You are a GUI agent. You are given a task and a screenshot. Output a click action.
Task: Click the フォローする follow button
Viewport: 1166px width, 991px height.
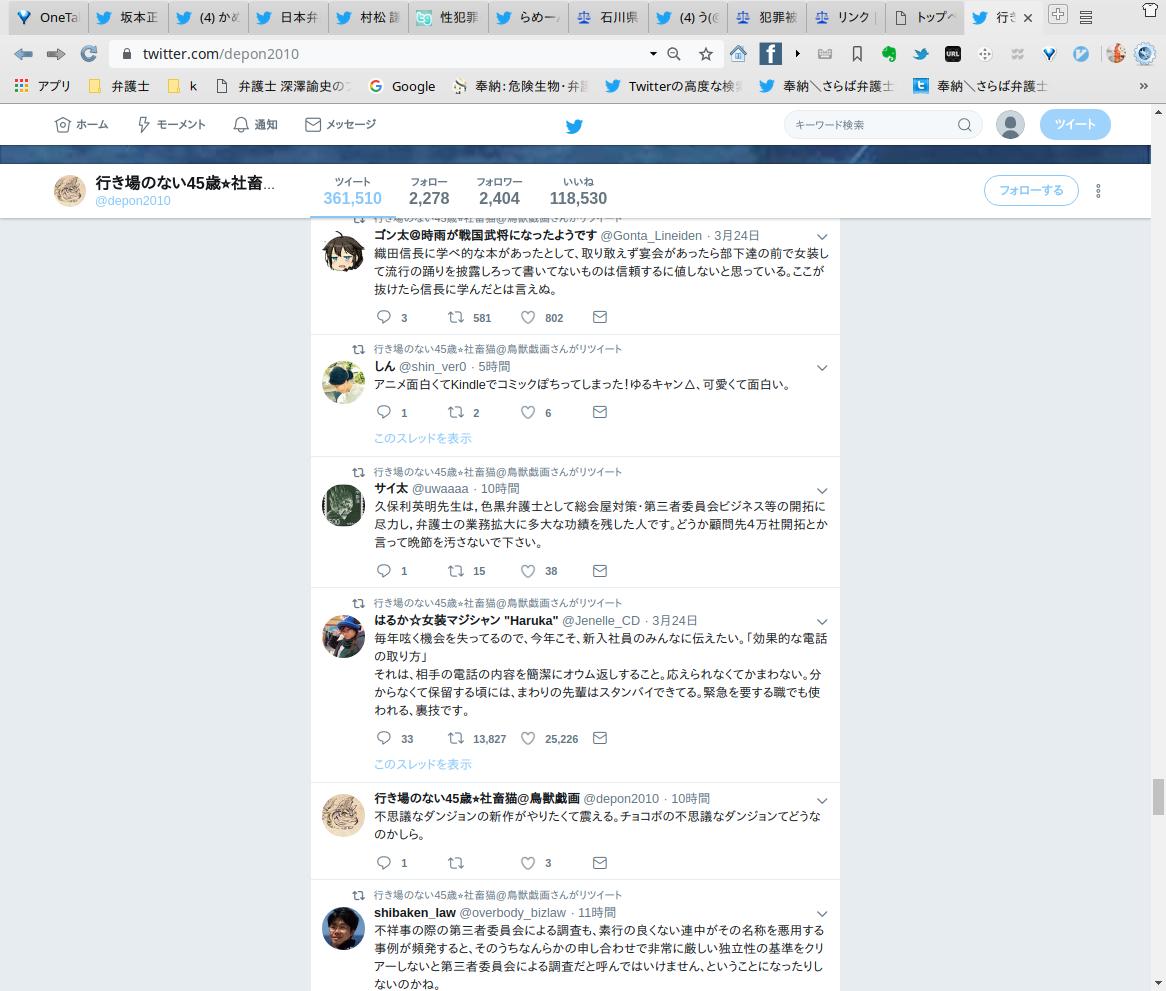1031,190
